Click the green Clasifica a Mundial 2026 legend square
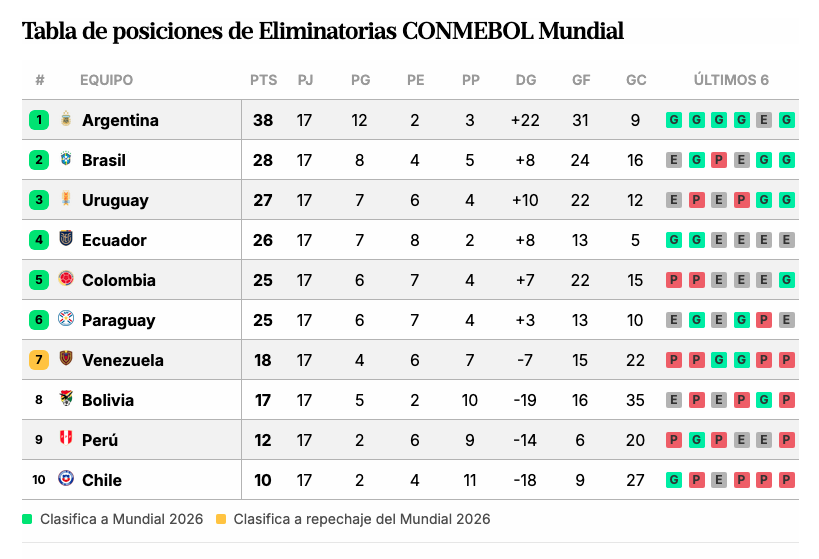The image size is (819, 559). (27, 519)
